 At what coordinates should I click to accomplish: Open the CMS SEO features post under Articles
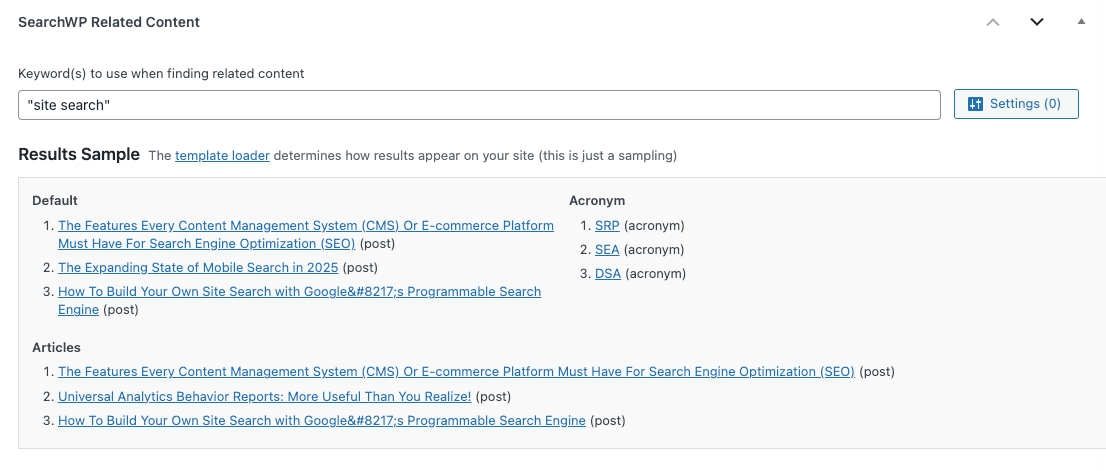(456, 372)
